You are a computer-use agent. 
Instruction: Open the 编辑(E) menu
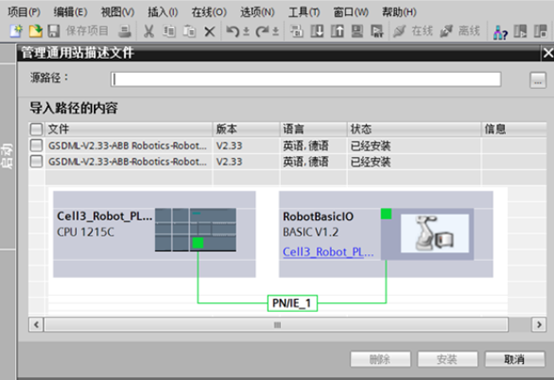(x=70, y=12)
